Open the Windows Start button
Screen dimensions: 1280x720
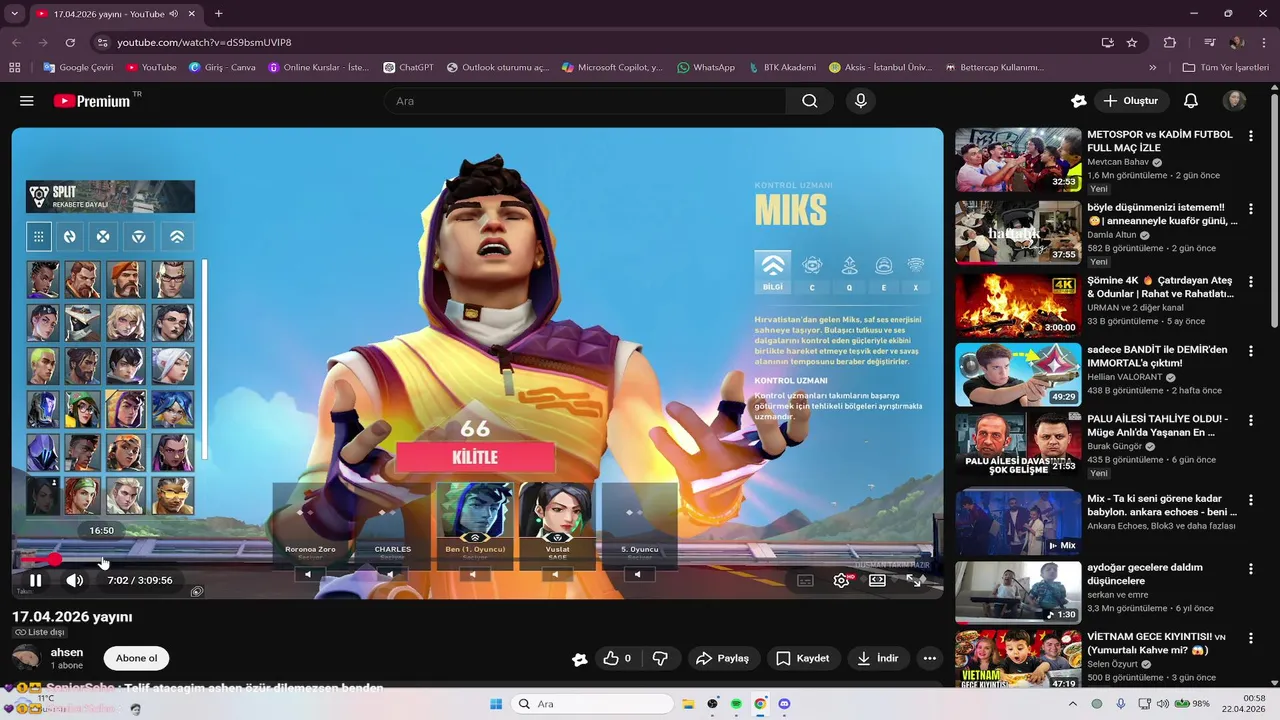click(496, 704)
